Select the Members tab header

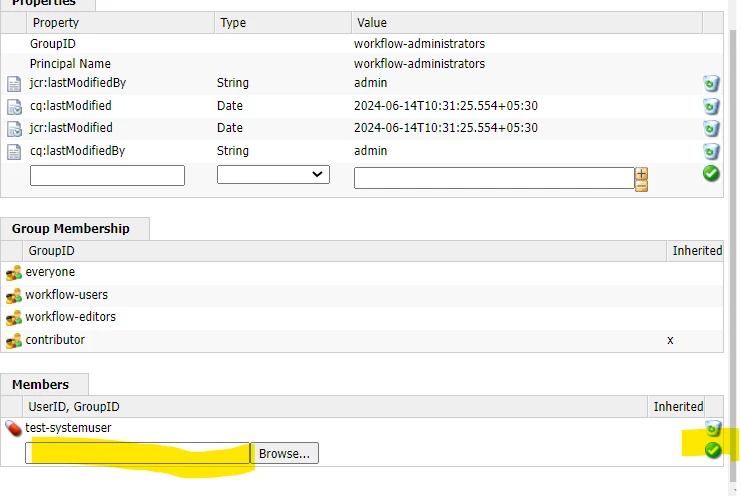pos(44,385)
